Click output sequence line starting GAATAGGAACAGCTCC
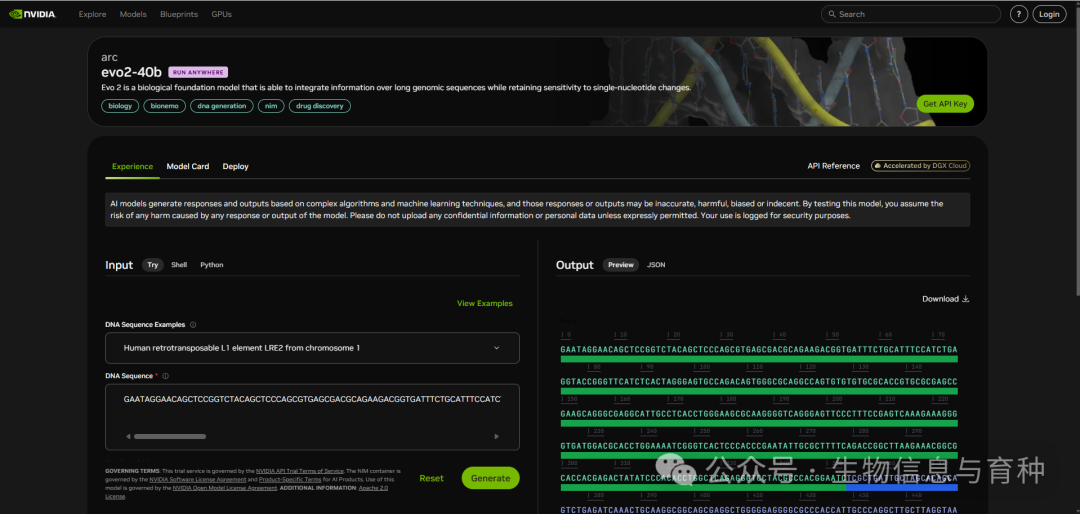Screen dimensions: 1080x514 pos(759,349)
